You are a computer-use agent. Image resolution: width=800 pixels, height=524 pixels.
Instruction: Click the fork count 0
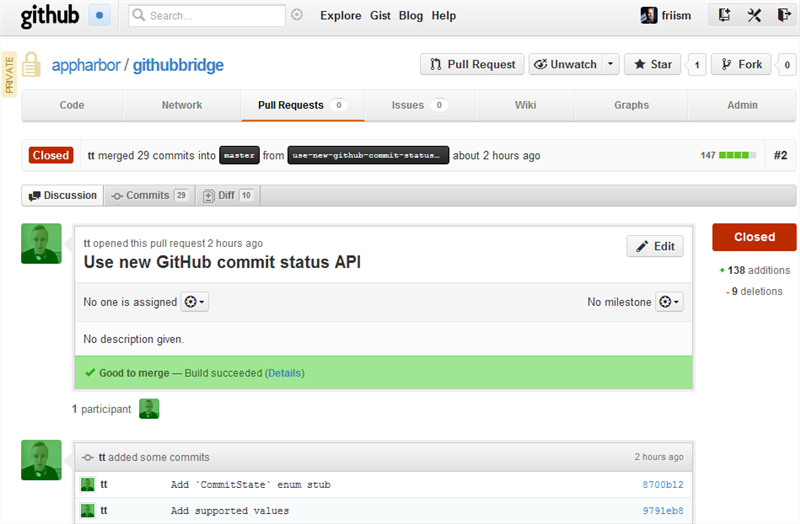coord(787,65)
